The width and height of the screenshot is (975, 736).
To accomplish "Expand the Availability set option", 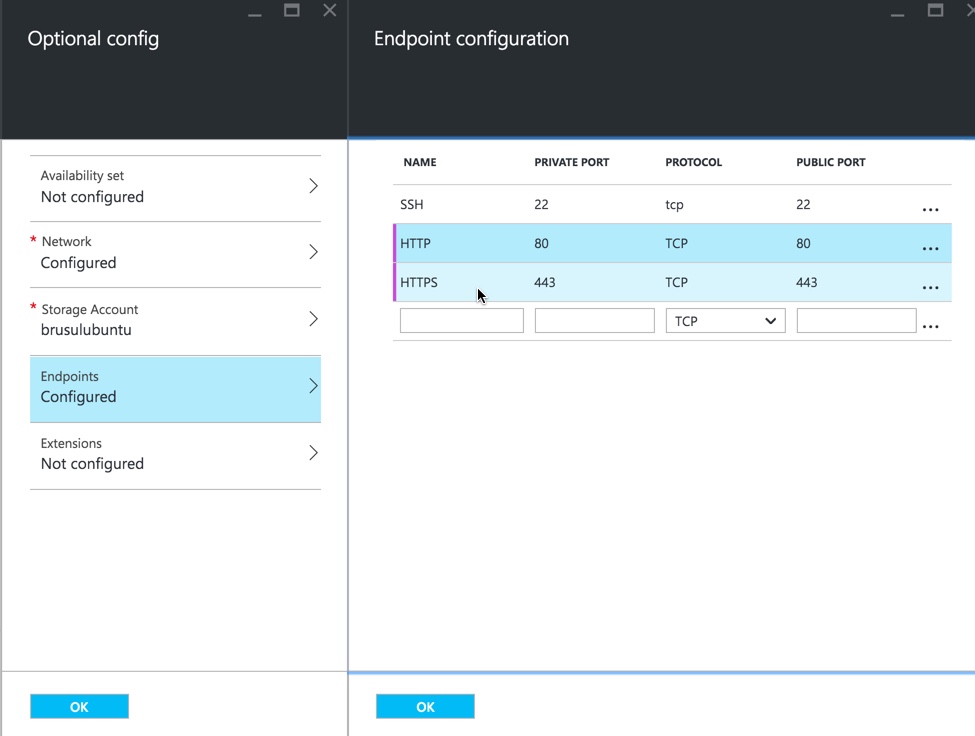I will (x=313, y=186).
